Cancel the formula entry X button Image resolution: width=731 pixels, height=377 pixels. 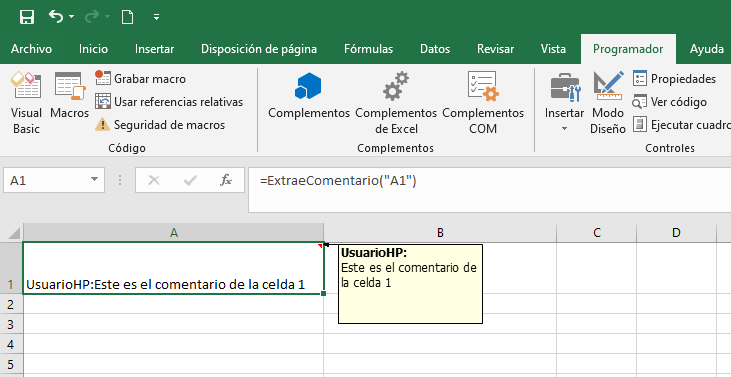click(x=154, y=180)
